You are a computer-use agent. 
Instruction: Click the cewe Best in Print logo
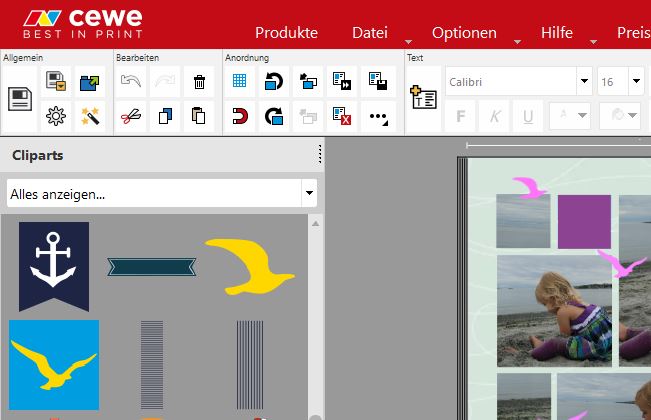click(83, 24)
